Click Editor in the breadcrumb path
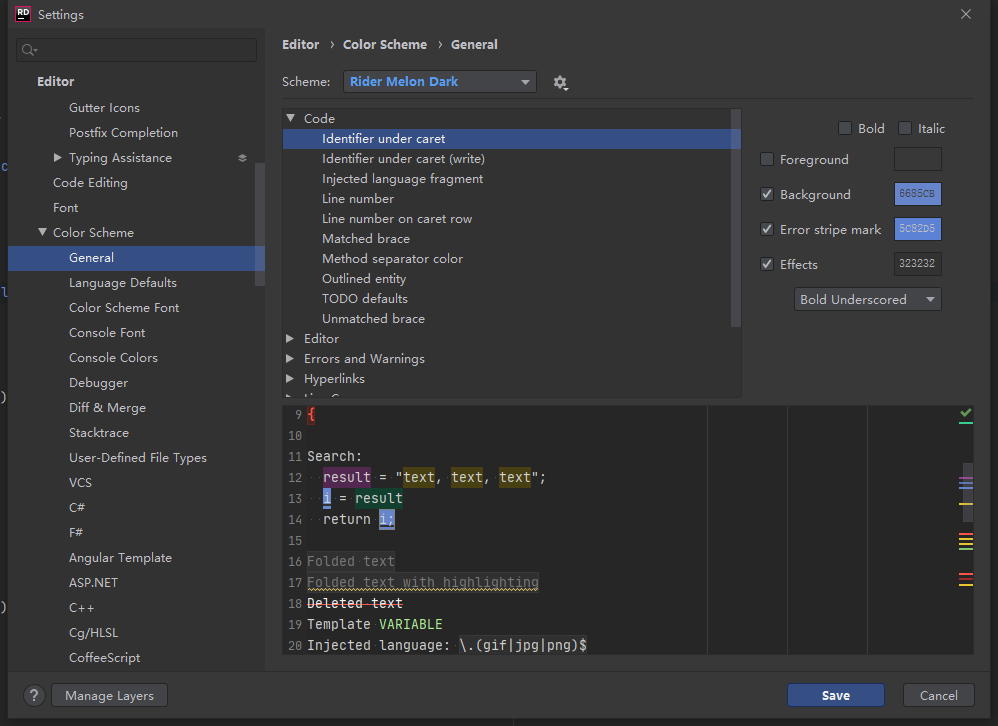Screen dimensions: 998x726 pyautogui.click(x=301, y=44)
